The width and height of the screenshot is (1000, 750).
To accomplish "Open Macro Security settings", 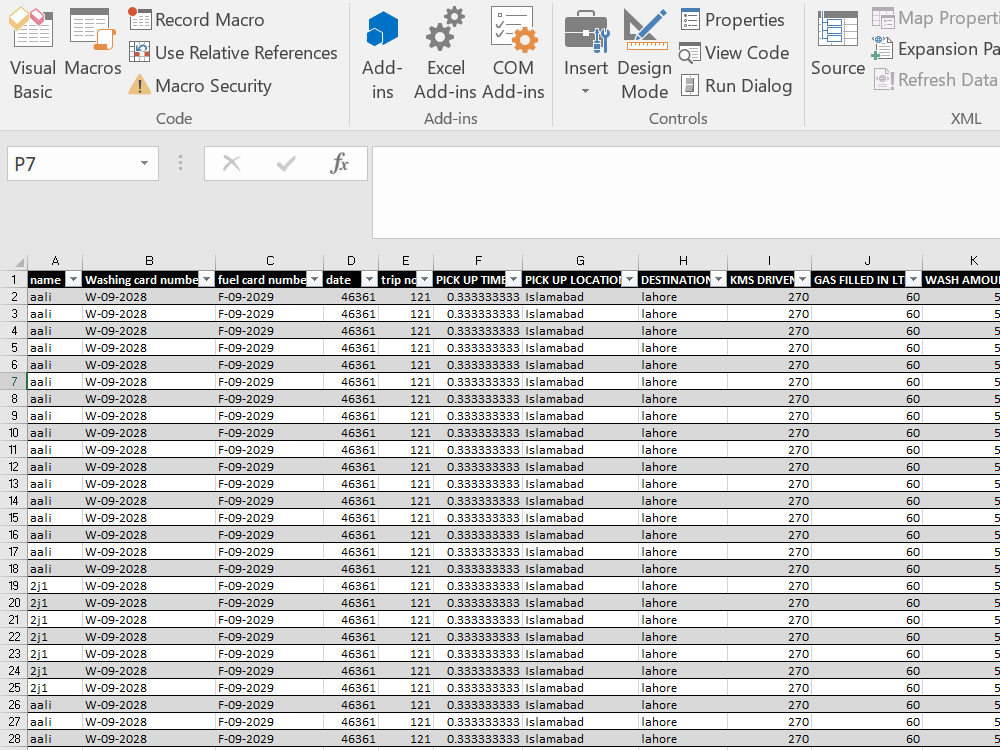I will tap(200, 85).
